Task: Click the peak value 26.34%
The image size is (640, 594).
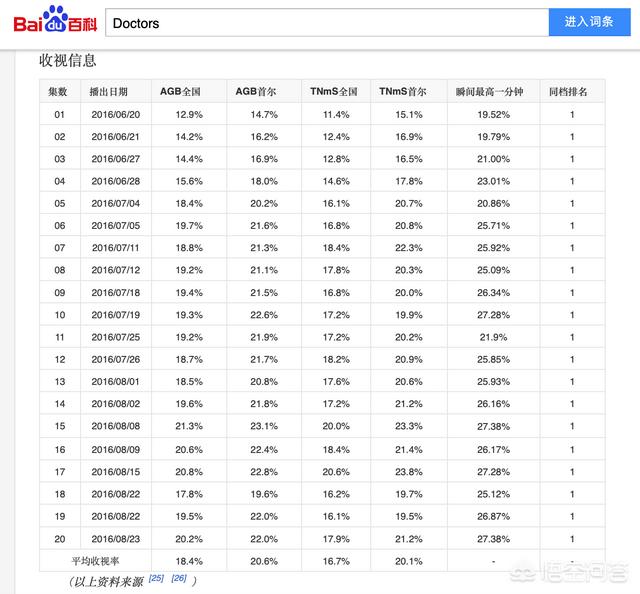Action: point(493,293)
